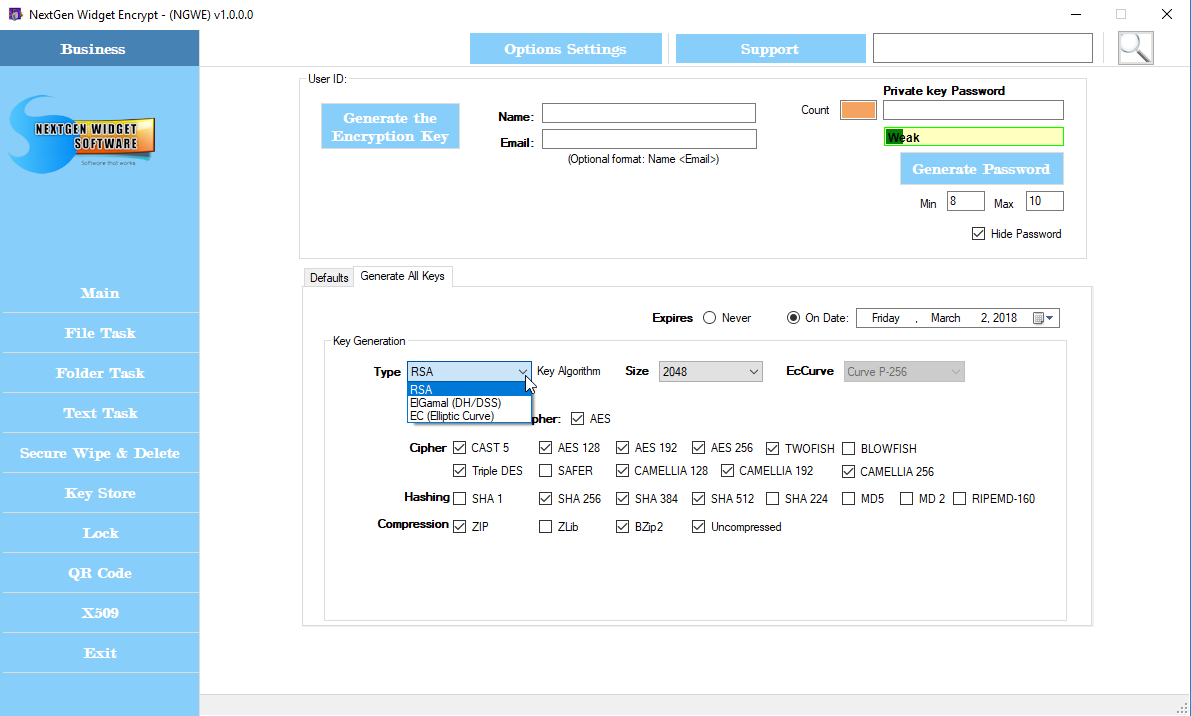Viewport: 1191px width, 716px height.
Task: Click the expiry date field
Action: (957, 318)
